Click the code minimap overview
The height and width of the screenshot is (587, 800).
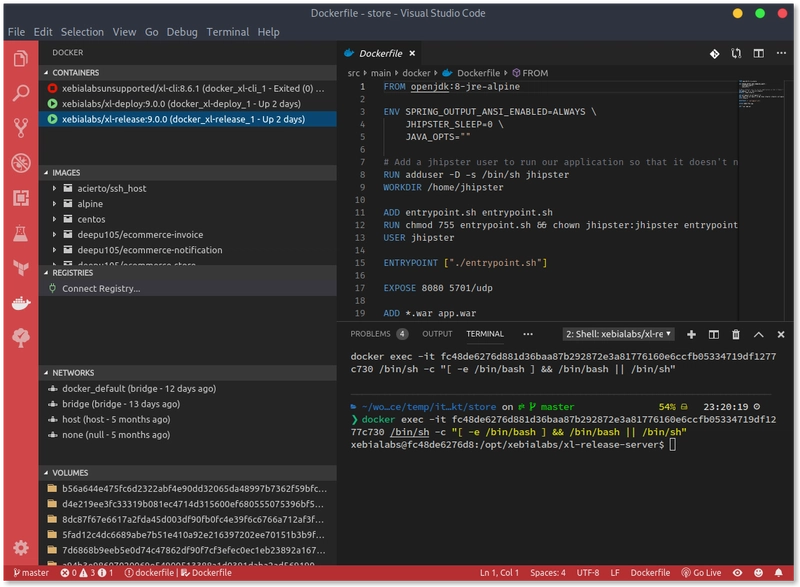click(761, 94)
